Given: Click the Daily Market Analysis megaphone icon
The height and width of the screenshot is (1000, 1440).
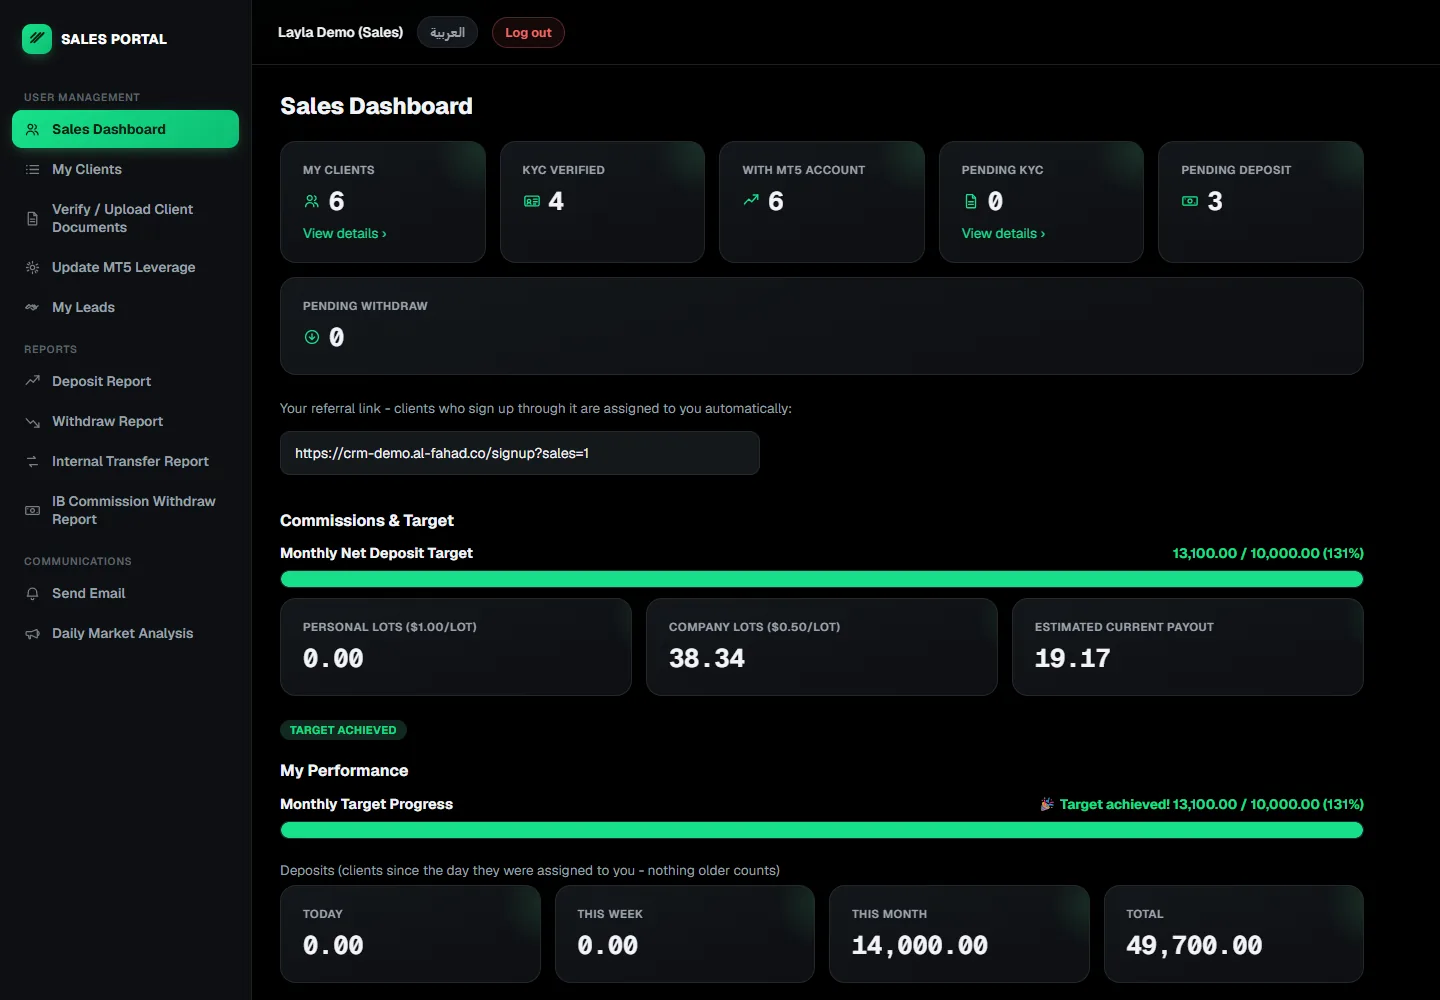Looking at the screenshot, I should (32, 633).
